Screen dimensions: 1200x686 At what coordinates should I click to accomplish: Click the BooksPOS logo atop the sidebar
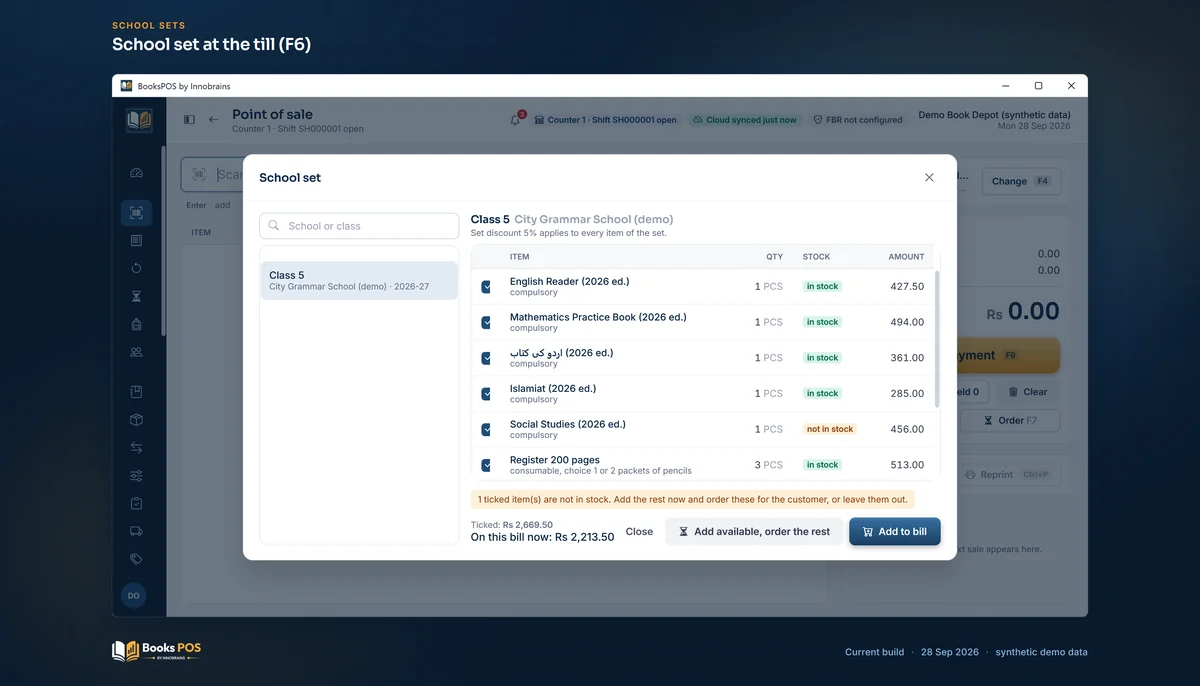pos(138,121)
